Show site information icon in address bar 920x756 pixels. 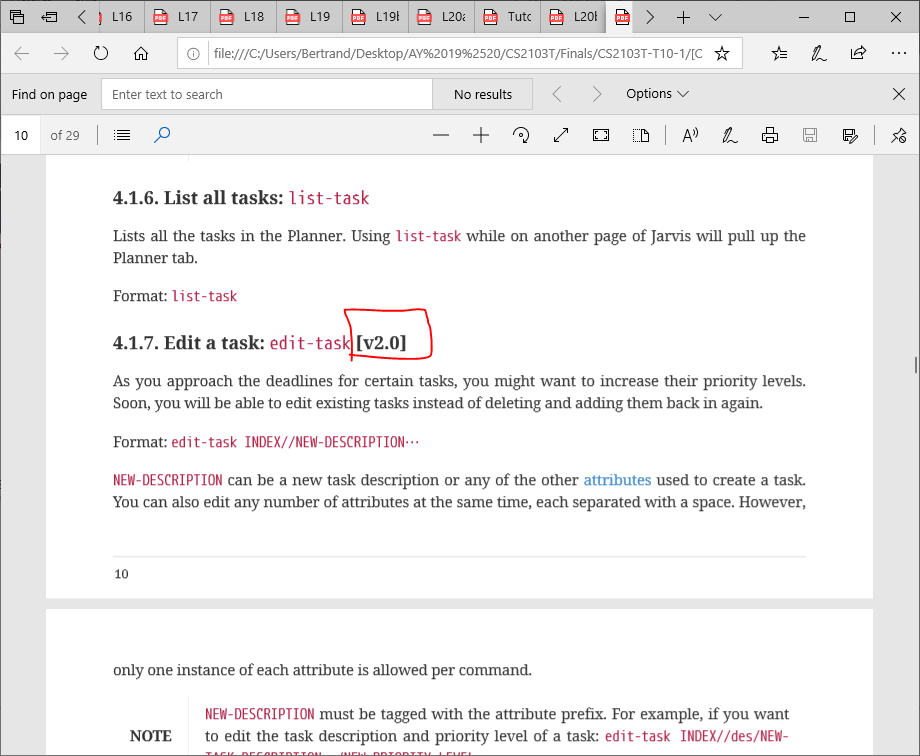tap(193, 54)
